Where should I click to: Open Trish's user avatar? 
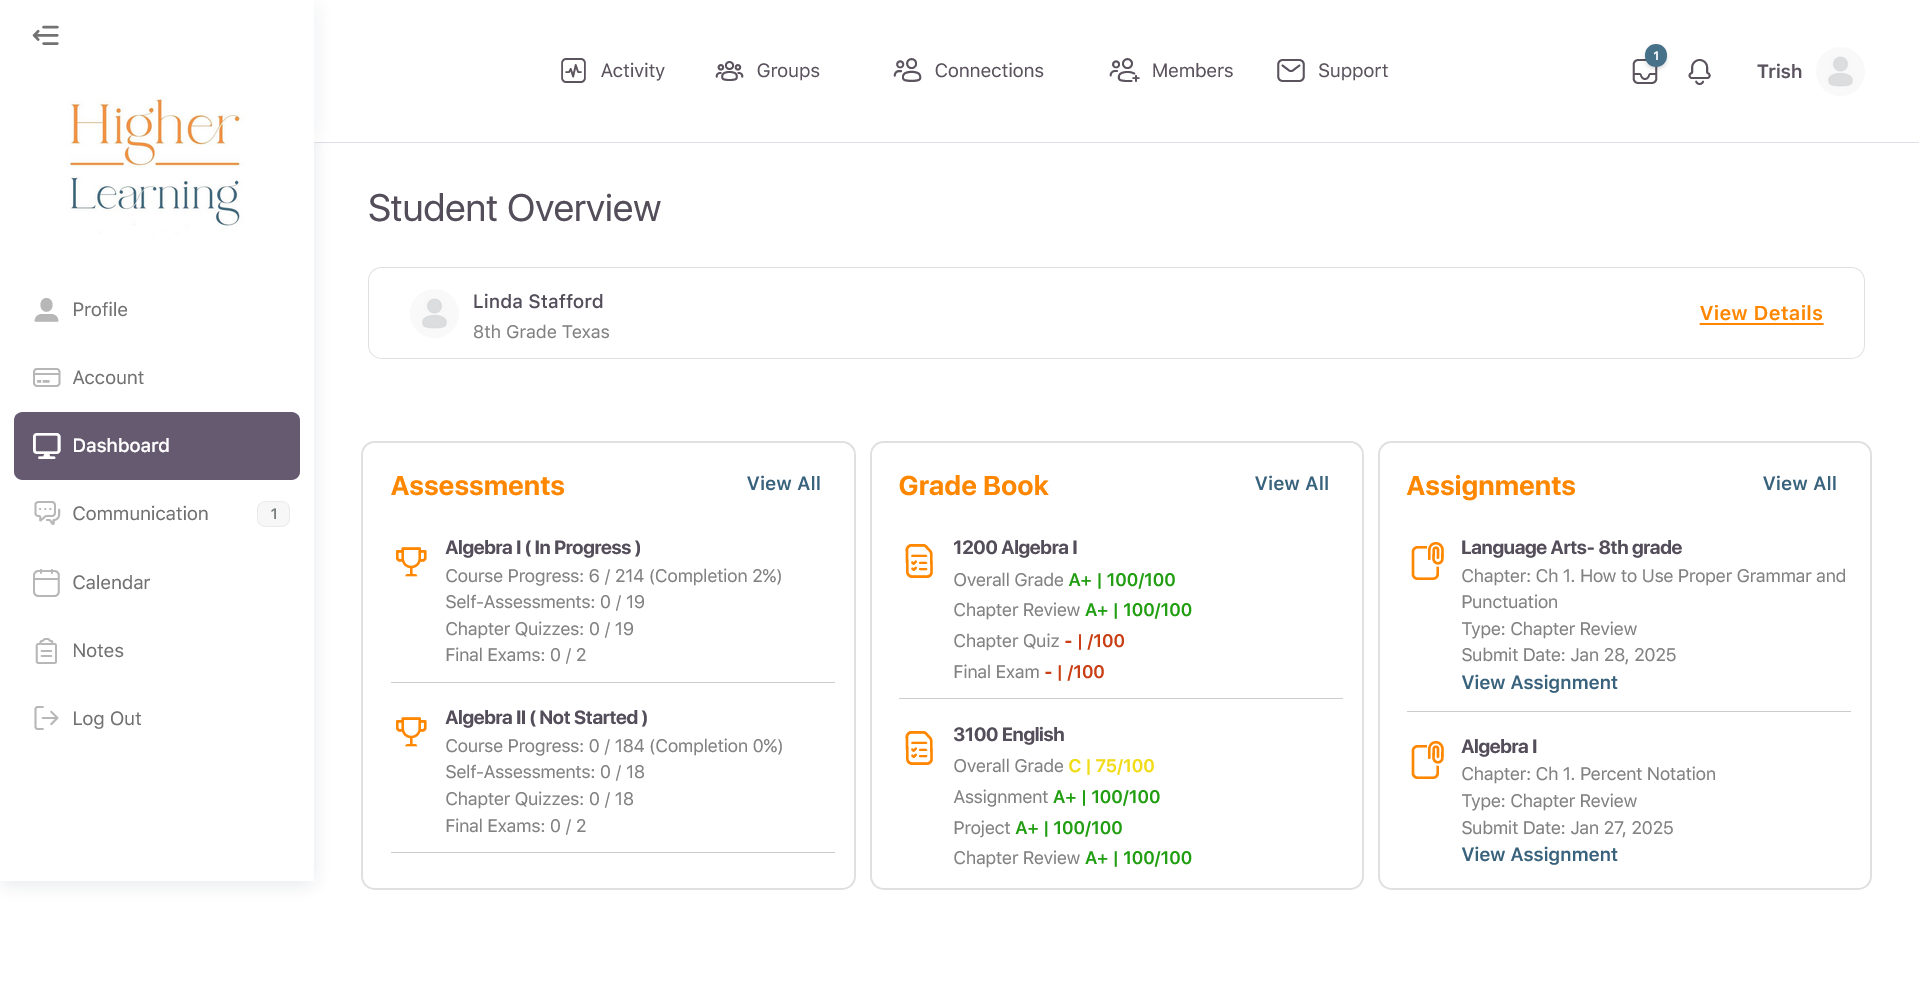(x=1839, y=71)
